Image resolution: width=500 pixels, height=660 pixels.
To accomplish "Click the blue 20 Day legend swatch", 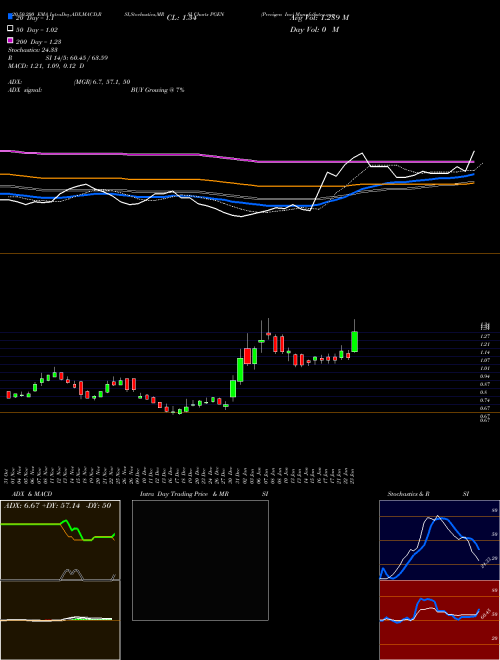I will [x=10, y=17].
